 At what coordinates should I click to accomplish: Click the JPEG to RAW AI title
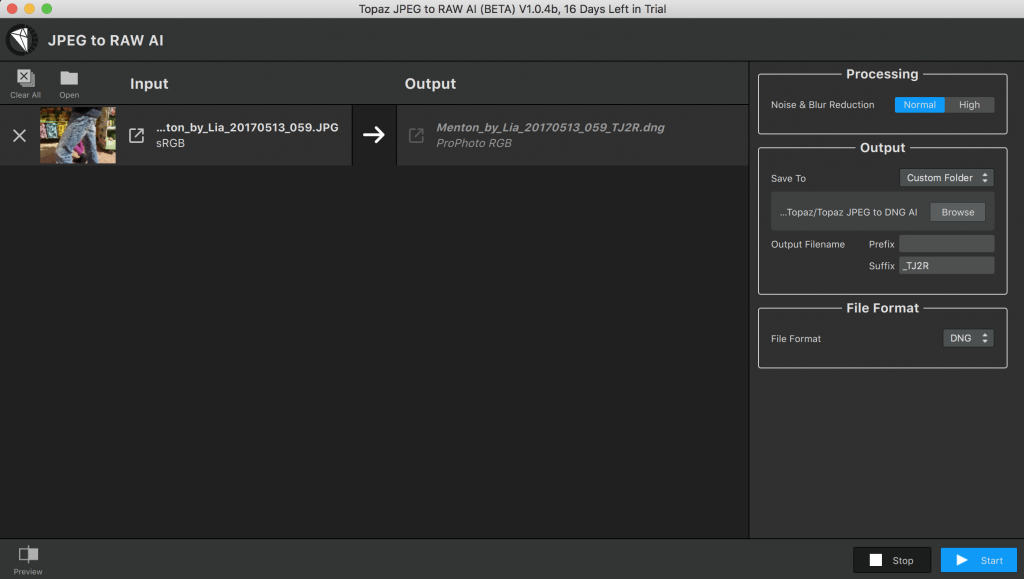(x=106, y=40)
